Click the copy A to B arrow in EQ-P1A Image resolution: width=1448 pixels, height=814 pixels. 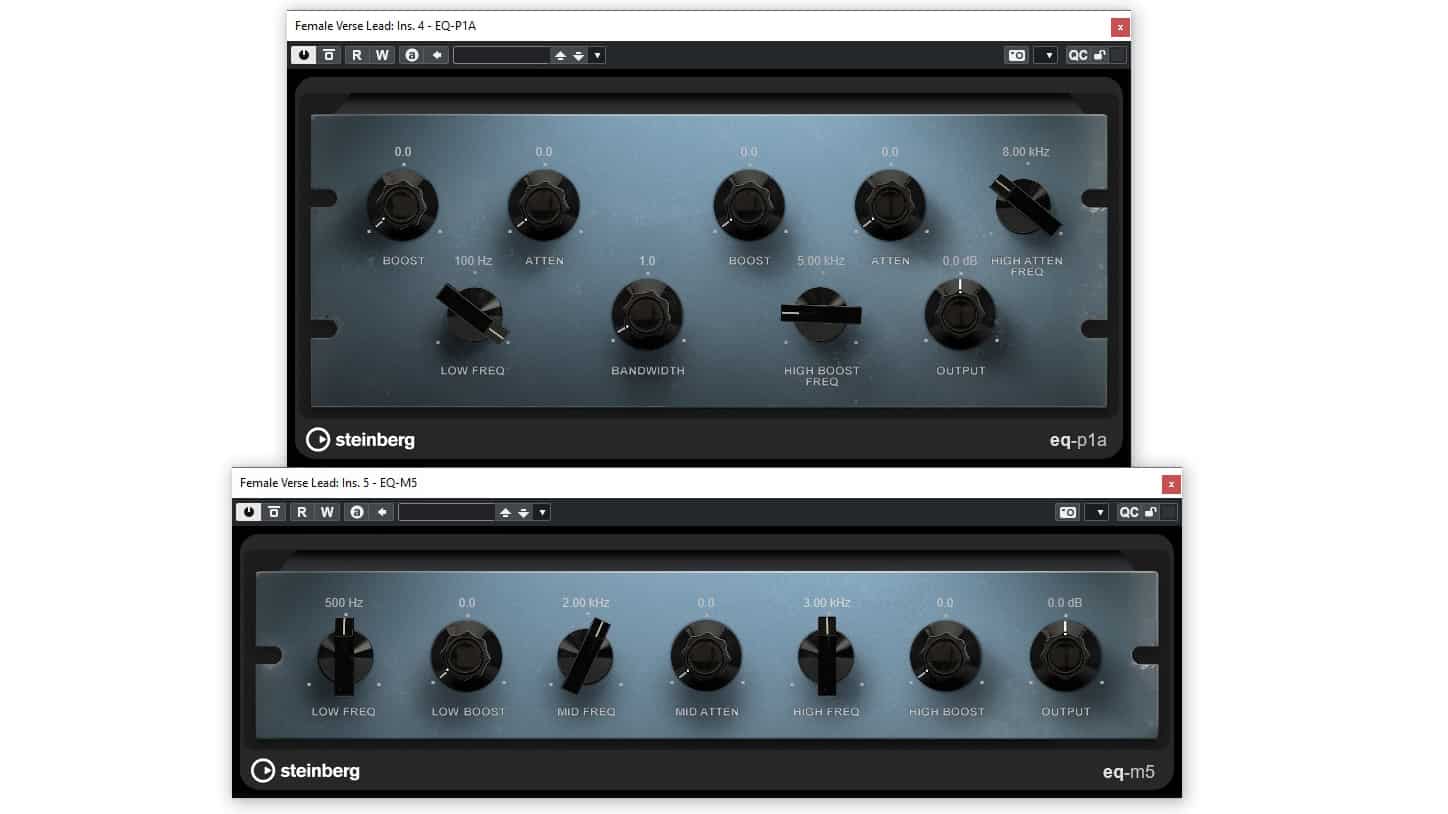click(437, 55)
